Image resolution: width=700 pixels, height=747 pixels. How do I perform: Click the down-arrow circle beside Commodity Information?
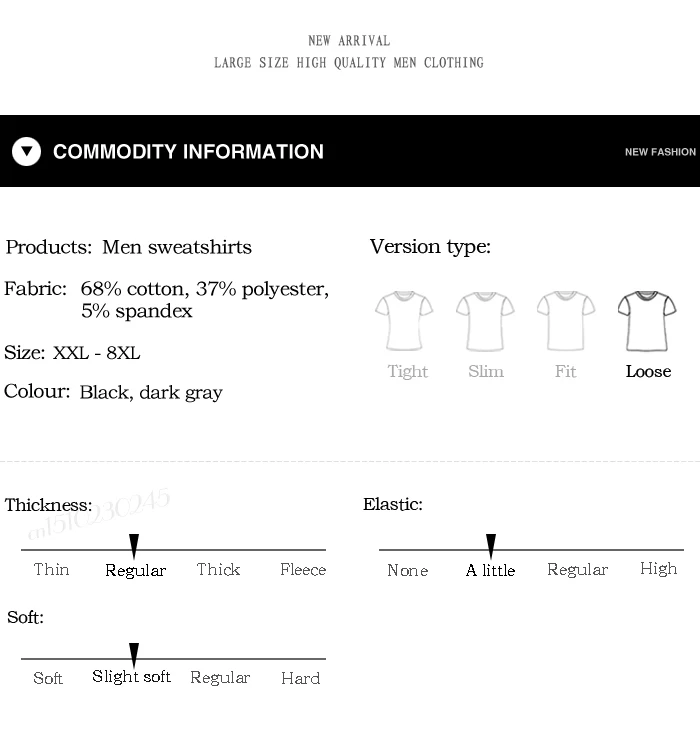point(26,151)
